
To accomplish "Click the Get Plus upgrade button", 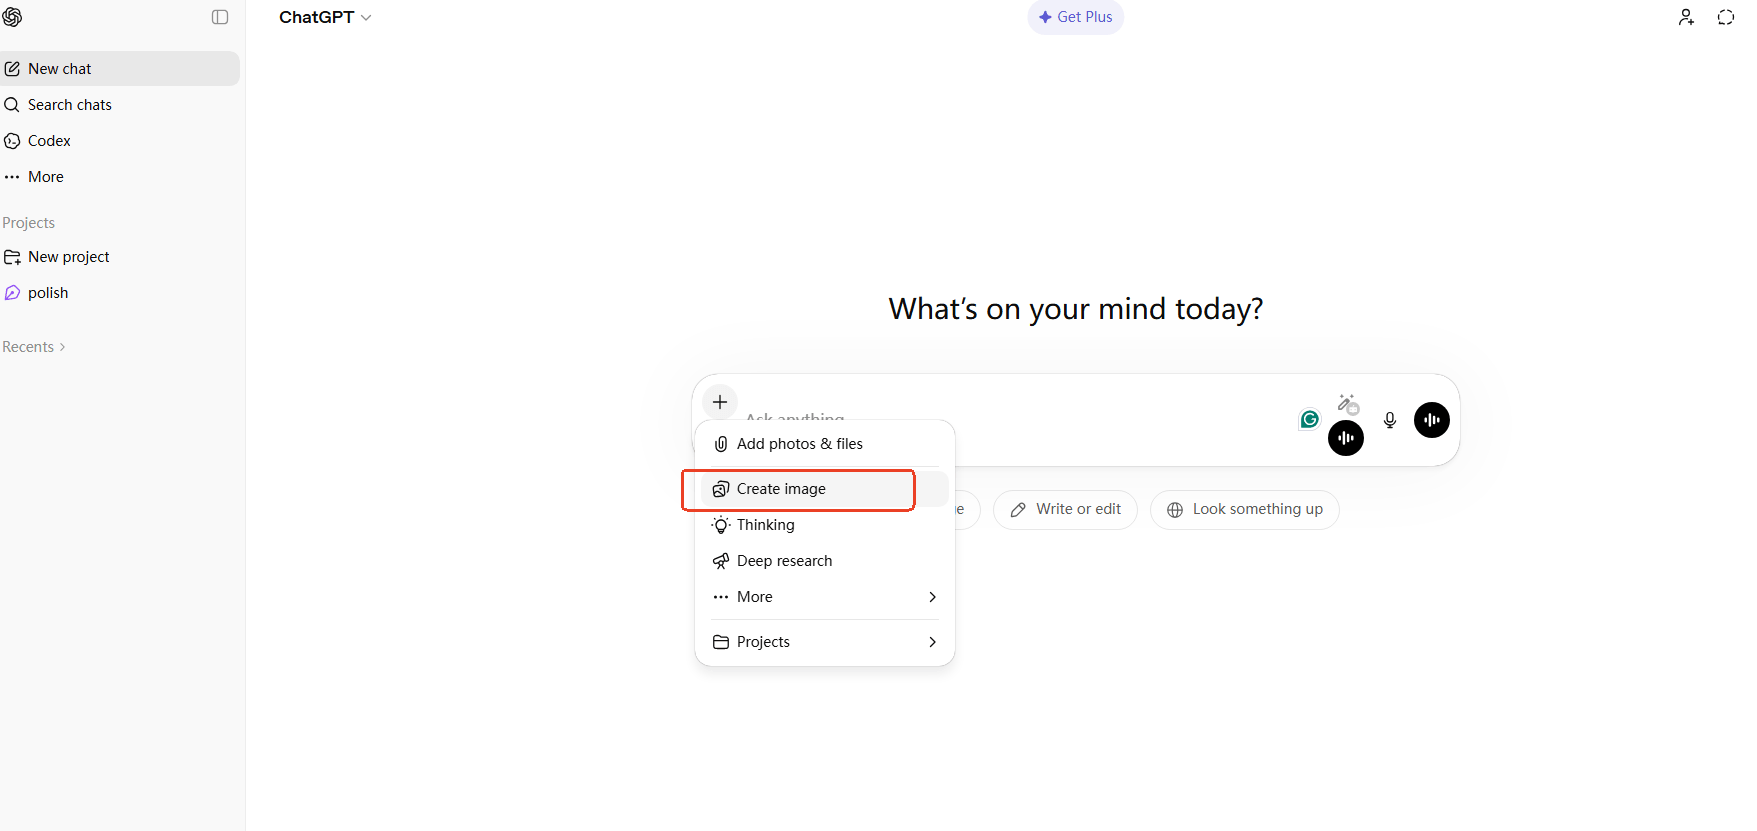I will (1075, 17).
